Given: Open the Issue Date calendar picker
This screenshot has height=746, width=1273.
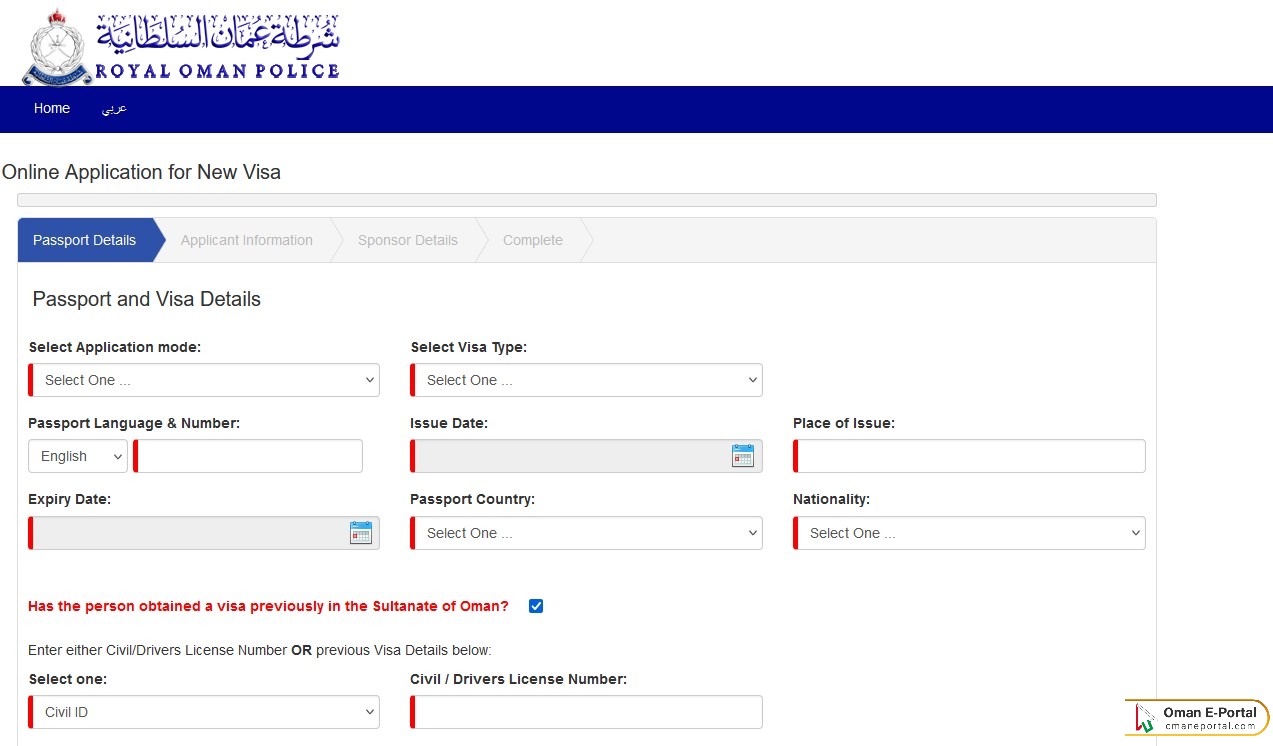Looking at the screenshot, I should click(743, 455).
